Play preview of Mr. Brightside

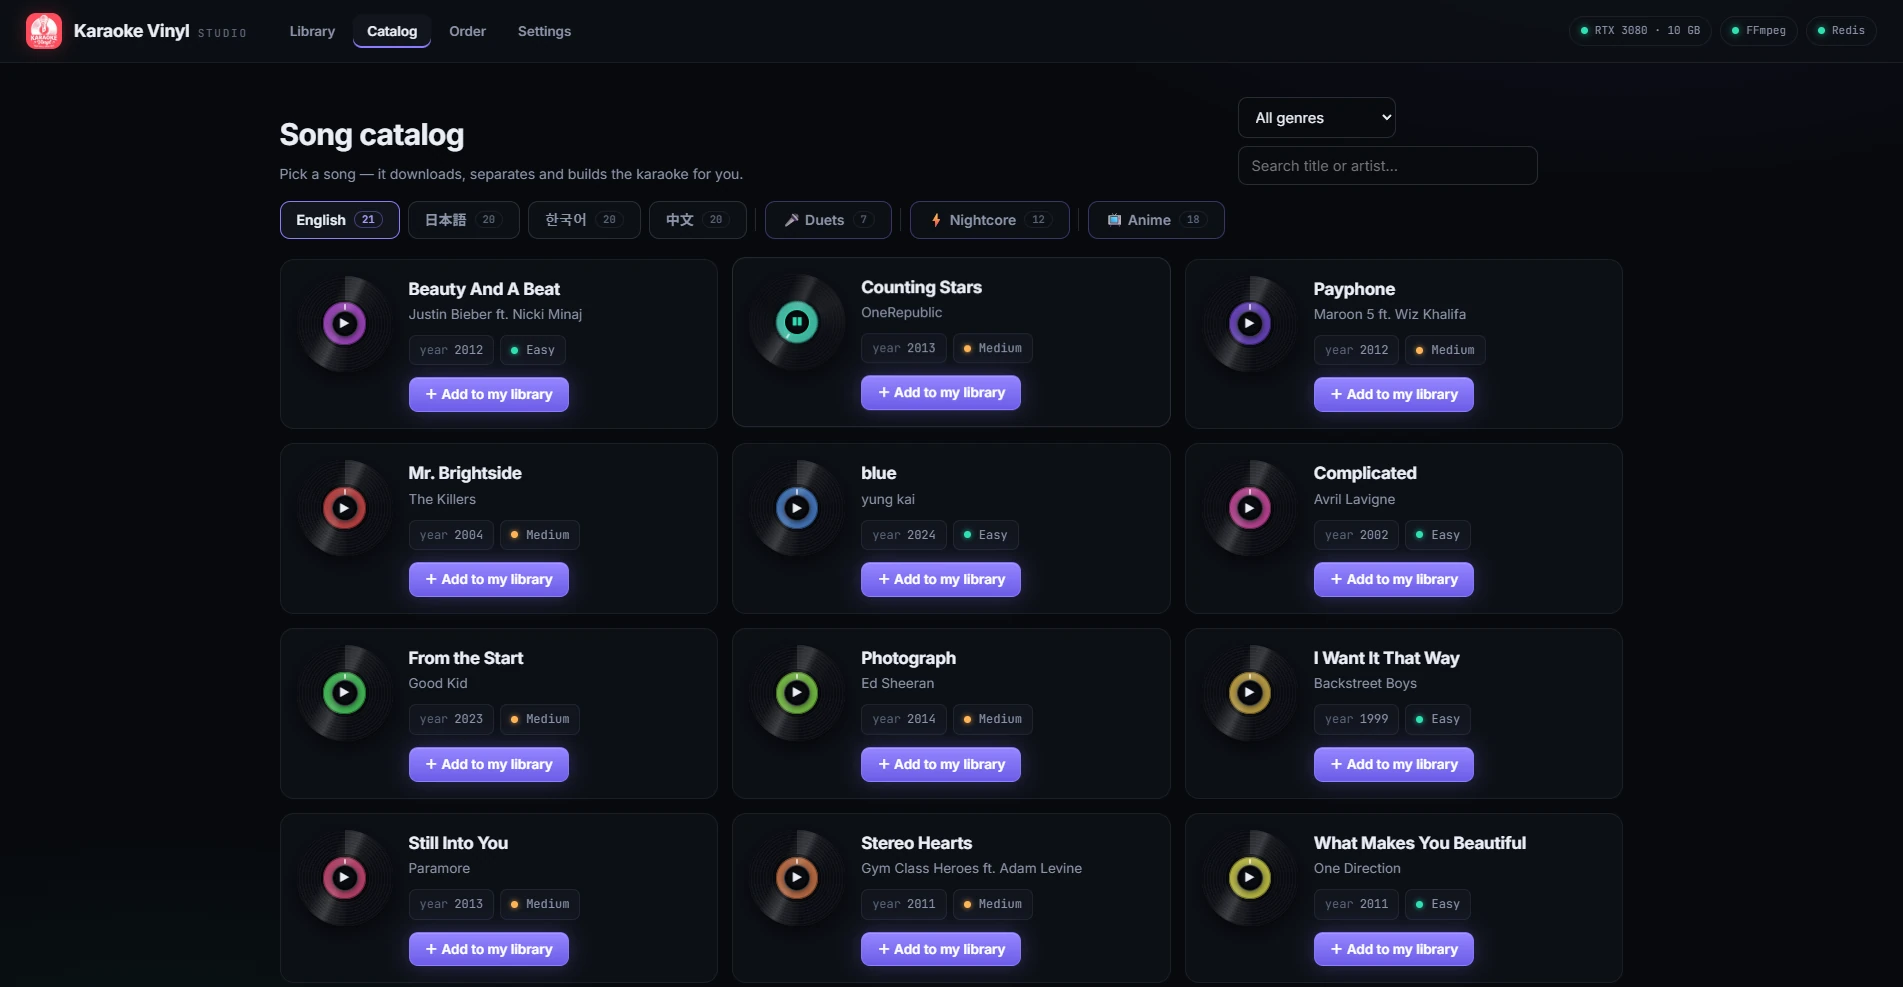(344, 508)
